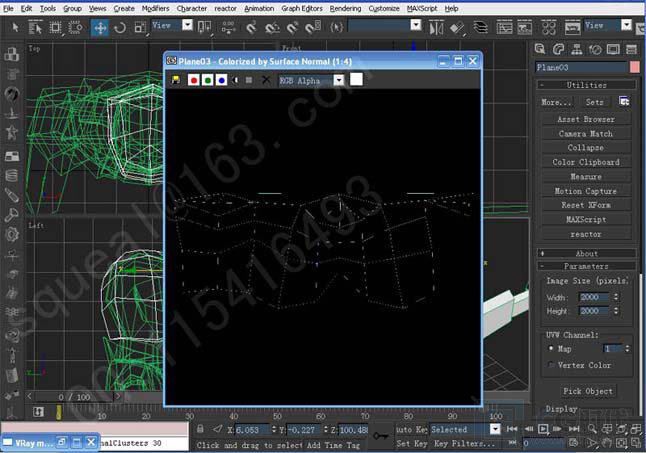Switch to the Motion command panel tab
Image resolution: width=646 pixels, height=453 pixels.
point(595,49)
